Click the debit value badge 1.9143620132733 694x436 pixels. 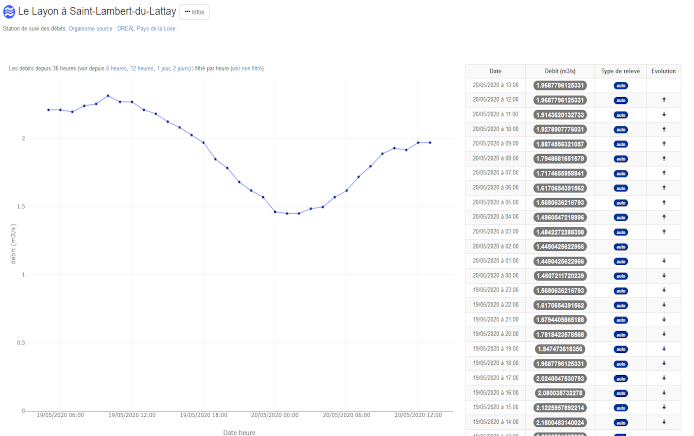(x=560, y=115)
